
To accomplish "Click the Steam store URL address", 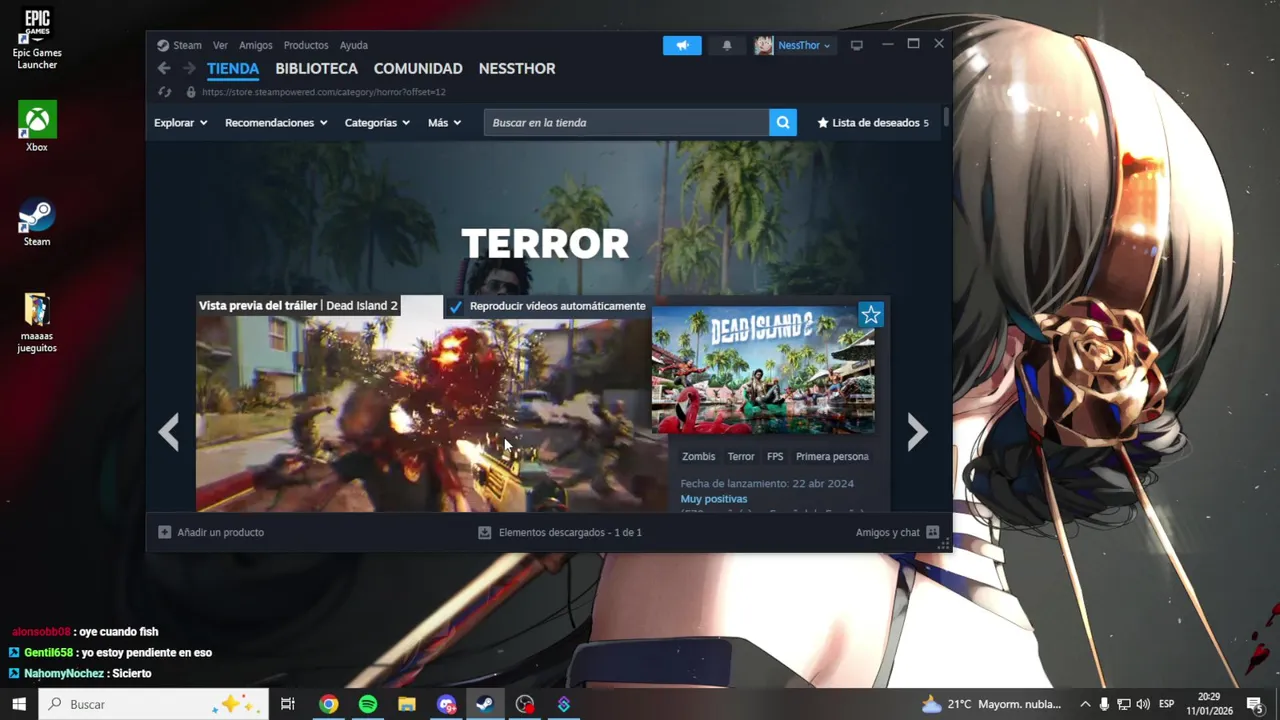I will (323, 92).
